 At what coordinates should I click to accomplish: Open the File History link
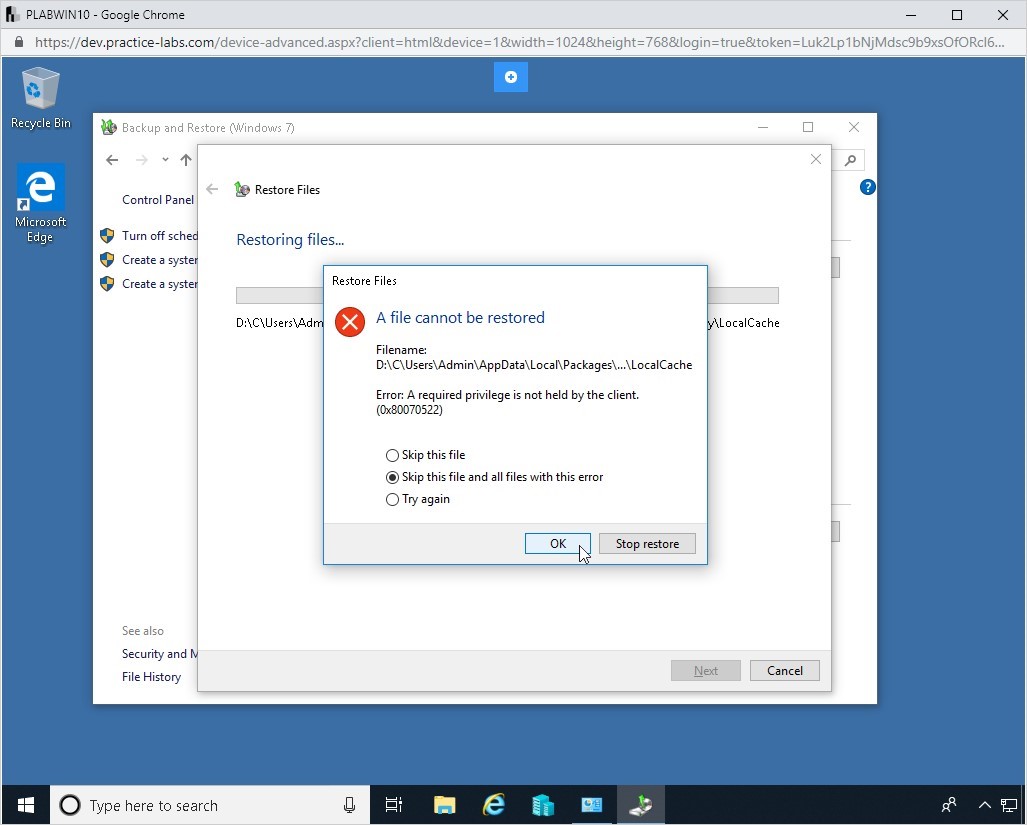point(151,677)
